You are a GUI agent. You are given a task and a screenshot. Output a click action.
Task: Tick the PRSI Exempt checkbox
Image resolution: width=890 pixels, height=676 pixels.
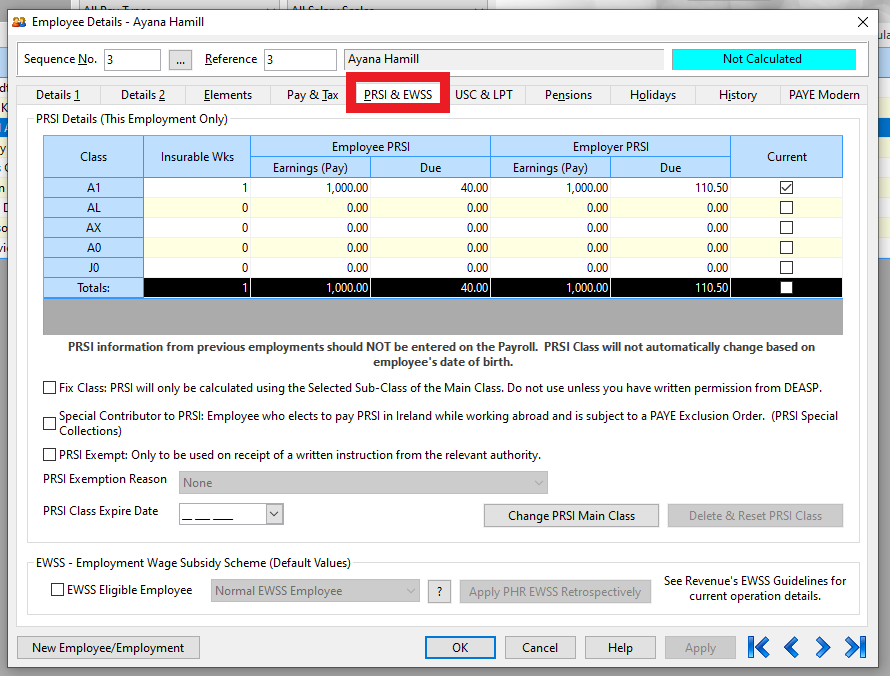pyautogui.click(x=49, y=455)
